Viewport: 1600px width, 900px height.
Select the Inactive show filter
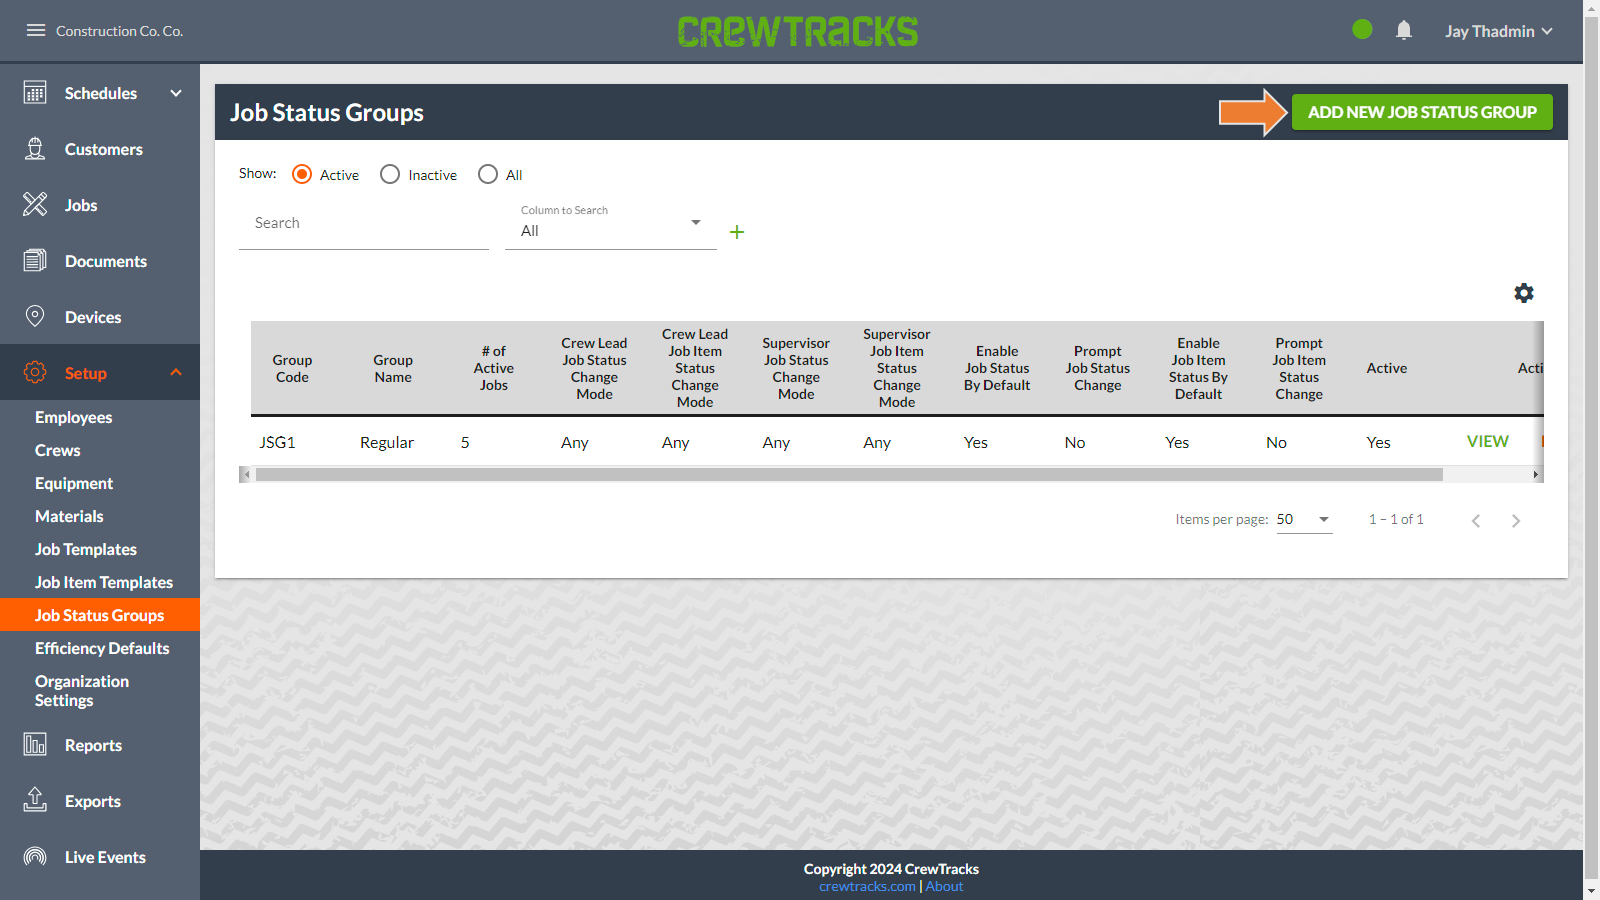coord(390,174)
